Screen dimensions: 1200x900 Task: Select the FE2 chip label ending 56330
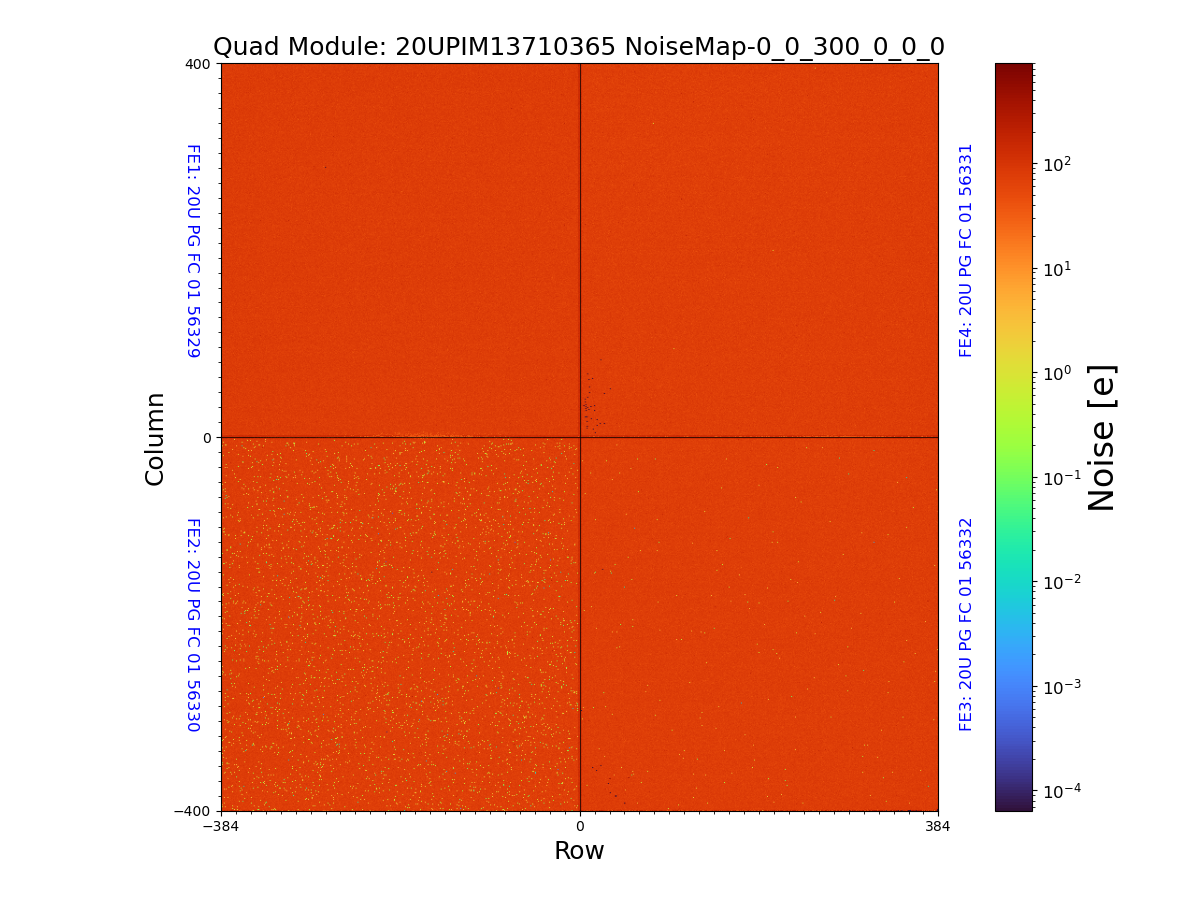coord(193,624)
